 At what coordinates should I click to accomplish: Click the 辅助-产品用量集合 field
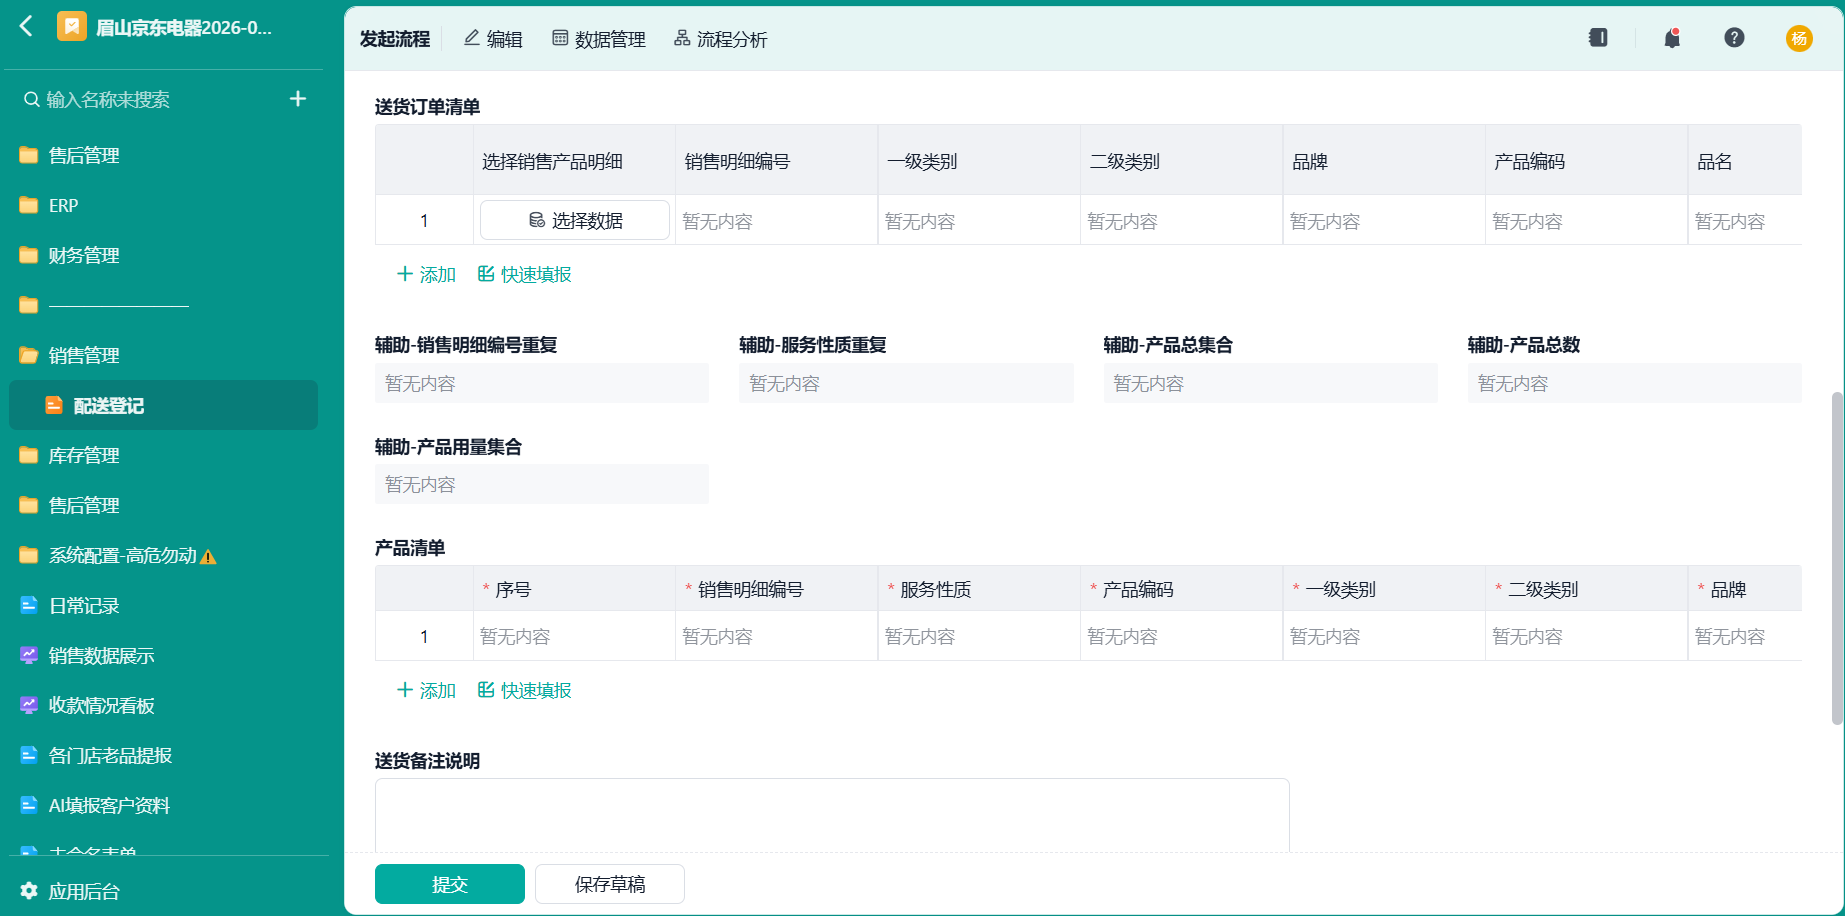coord(542,484)
